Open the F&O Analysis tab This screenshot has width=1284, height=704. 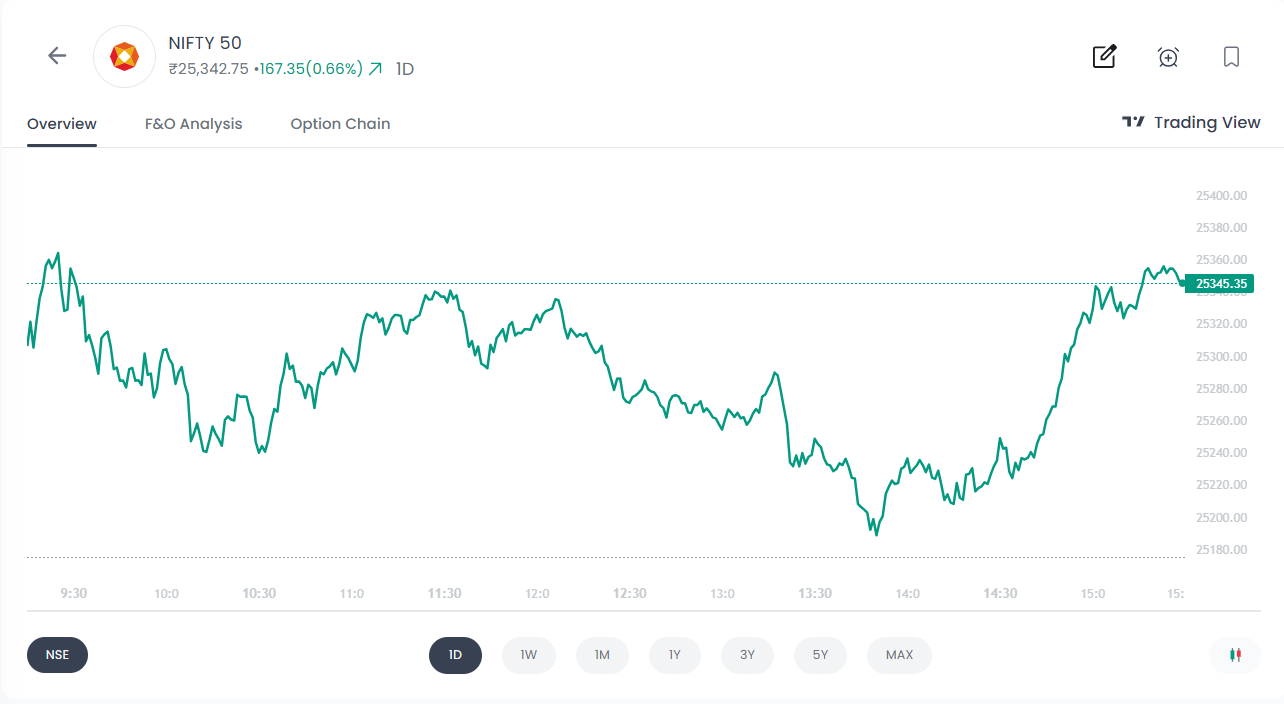point(193,124)
